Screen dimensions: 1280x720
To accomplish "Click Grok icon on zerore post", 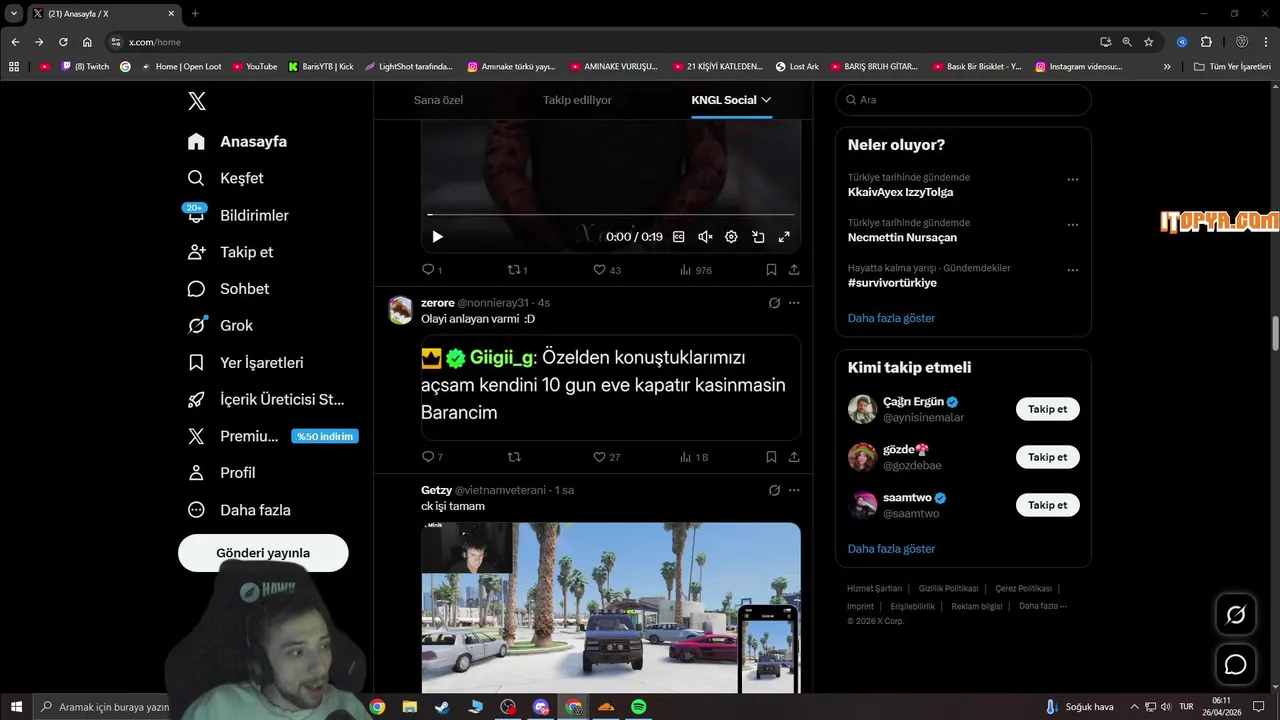I will tap(774, 303).
